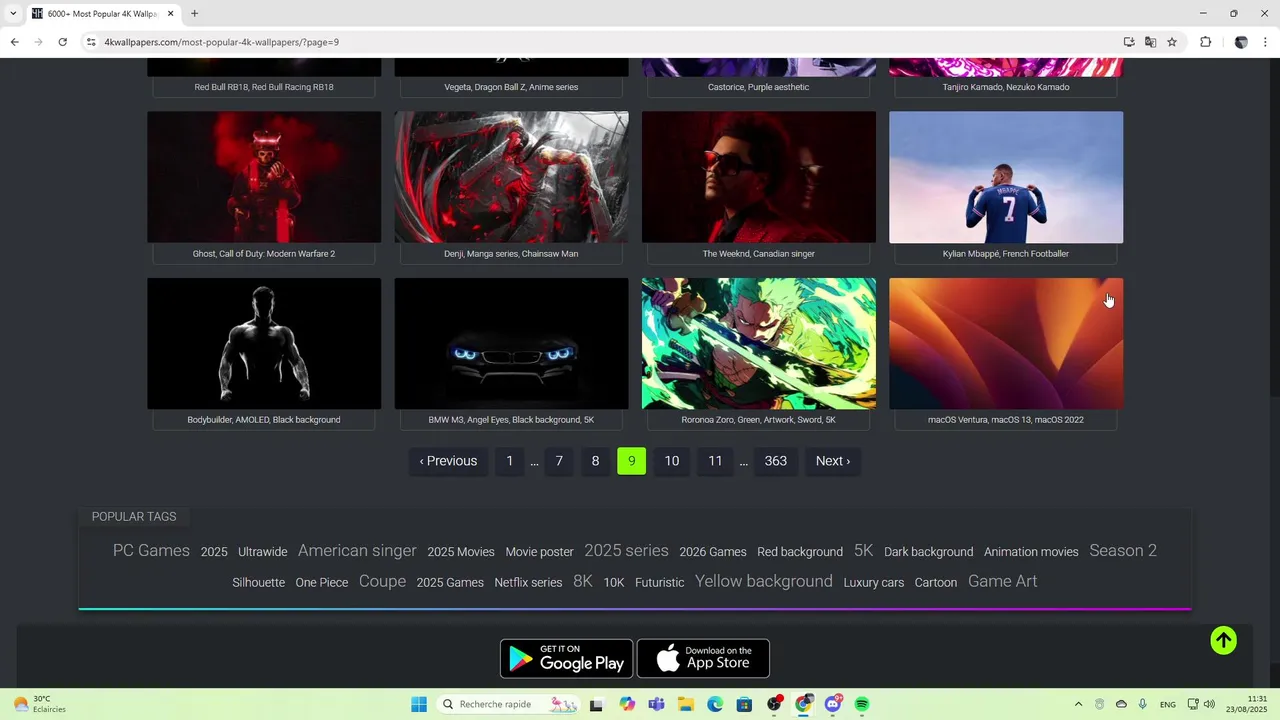Open the macOS Ventura wallpaper thumbnail

tap(1006, 343)
